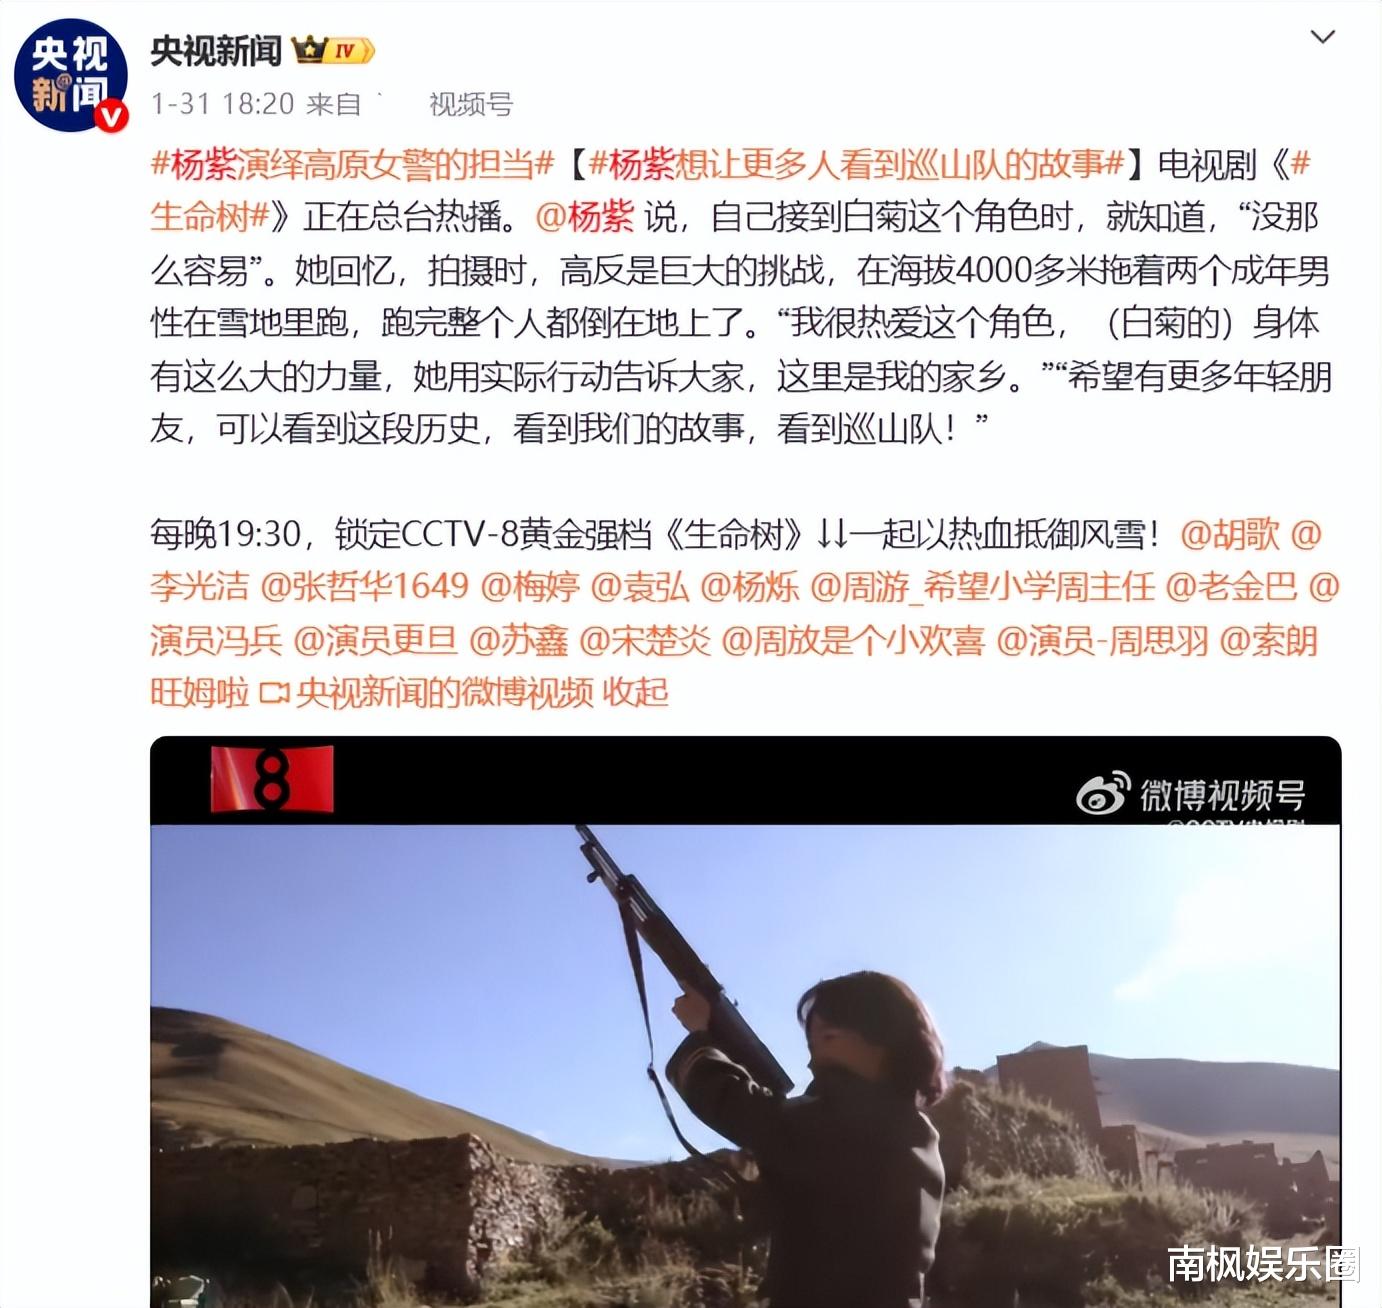1382x1308 pixels.
Task: Play the embedded Weibo video
Action: (745, 1021)
